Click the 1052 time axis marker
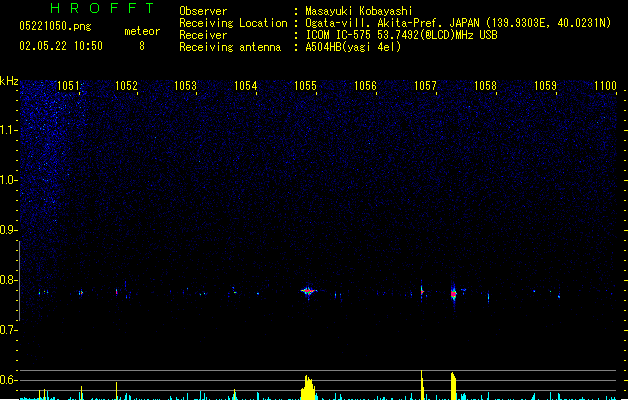 point(126,86)
